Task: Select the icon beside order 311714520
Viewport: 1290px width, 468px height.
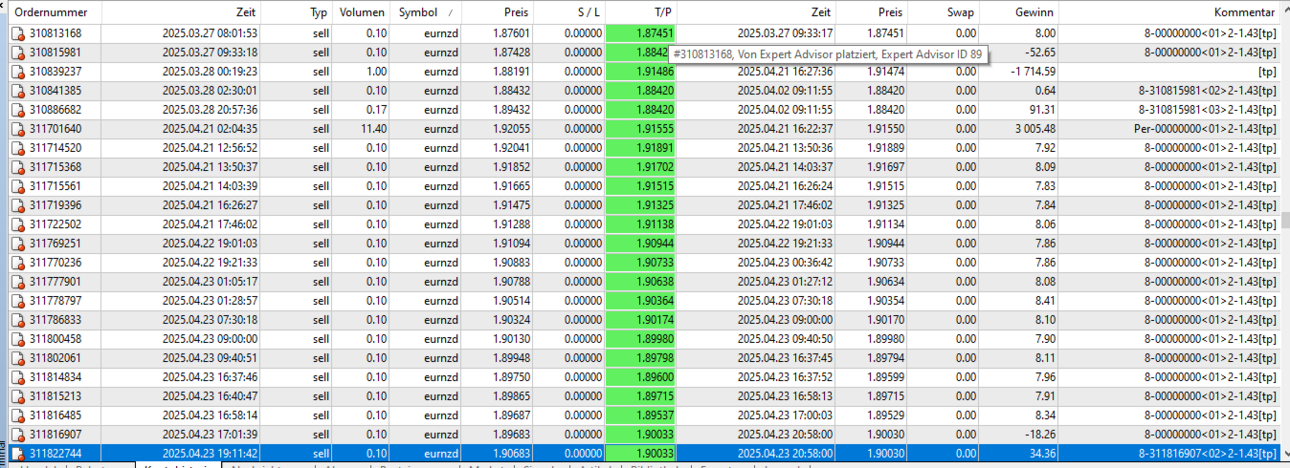Action: (18, 148)
